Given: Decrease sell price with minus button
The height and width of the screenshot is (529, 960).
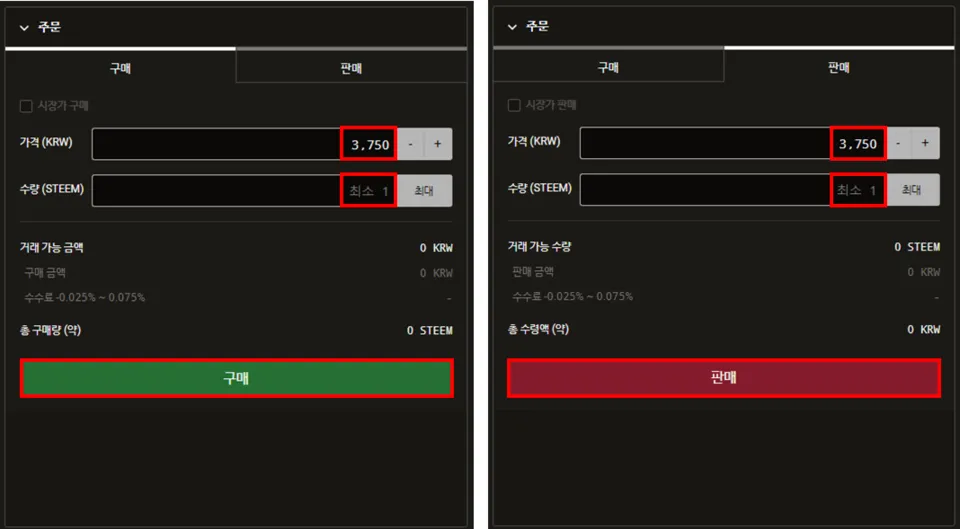Looking at the screenshot, I should click(898, 143).
